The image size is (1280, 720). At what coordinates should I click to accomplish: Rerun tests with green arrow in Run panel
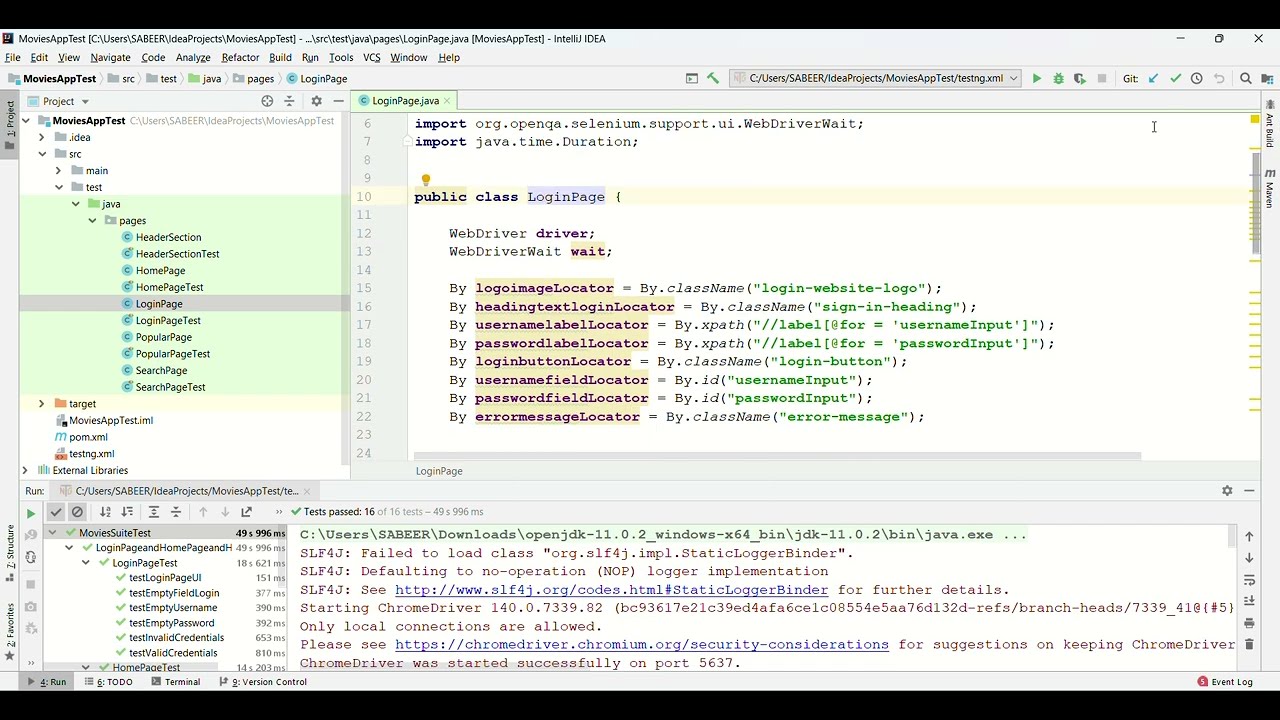coord(30,512)
